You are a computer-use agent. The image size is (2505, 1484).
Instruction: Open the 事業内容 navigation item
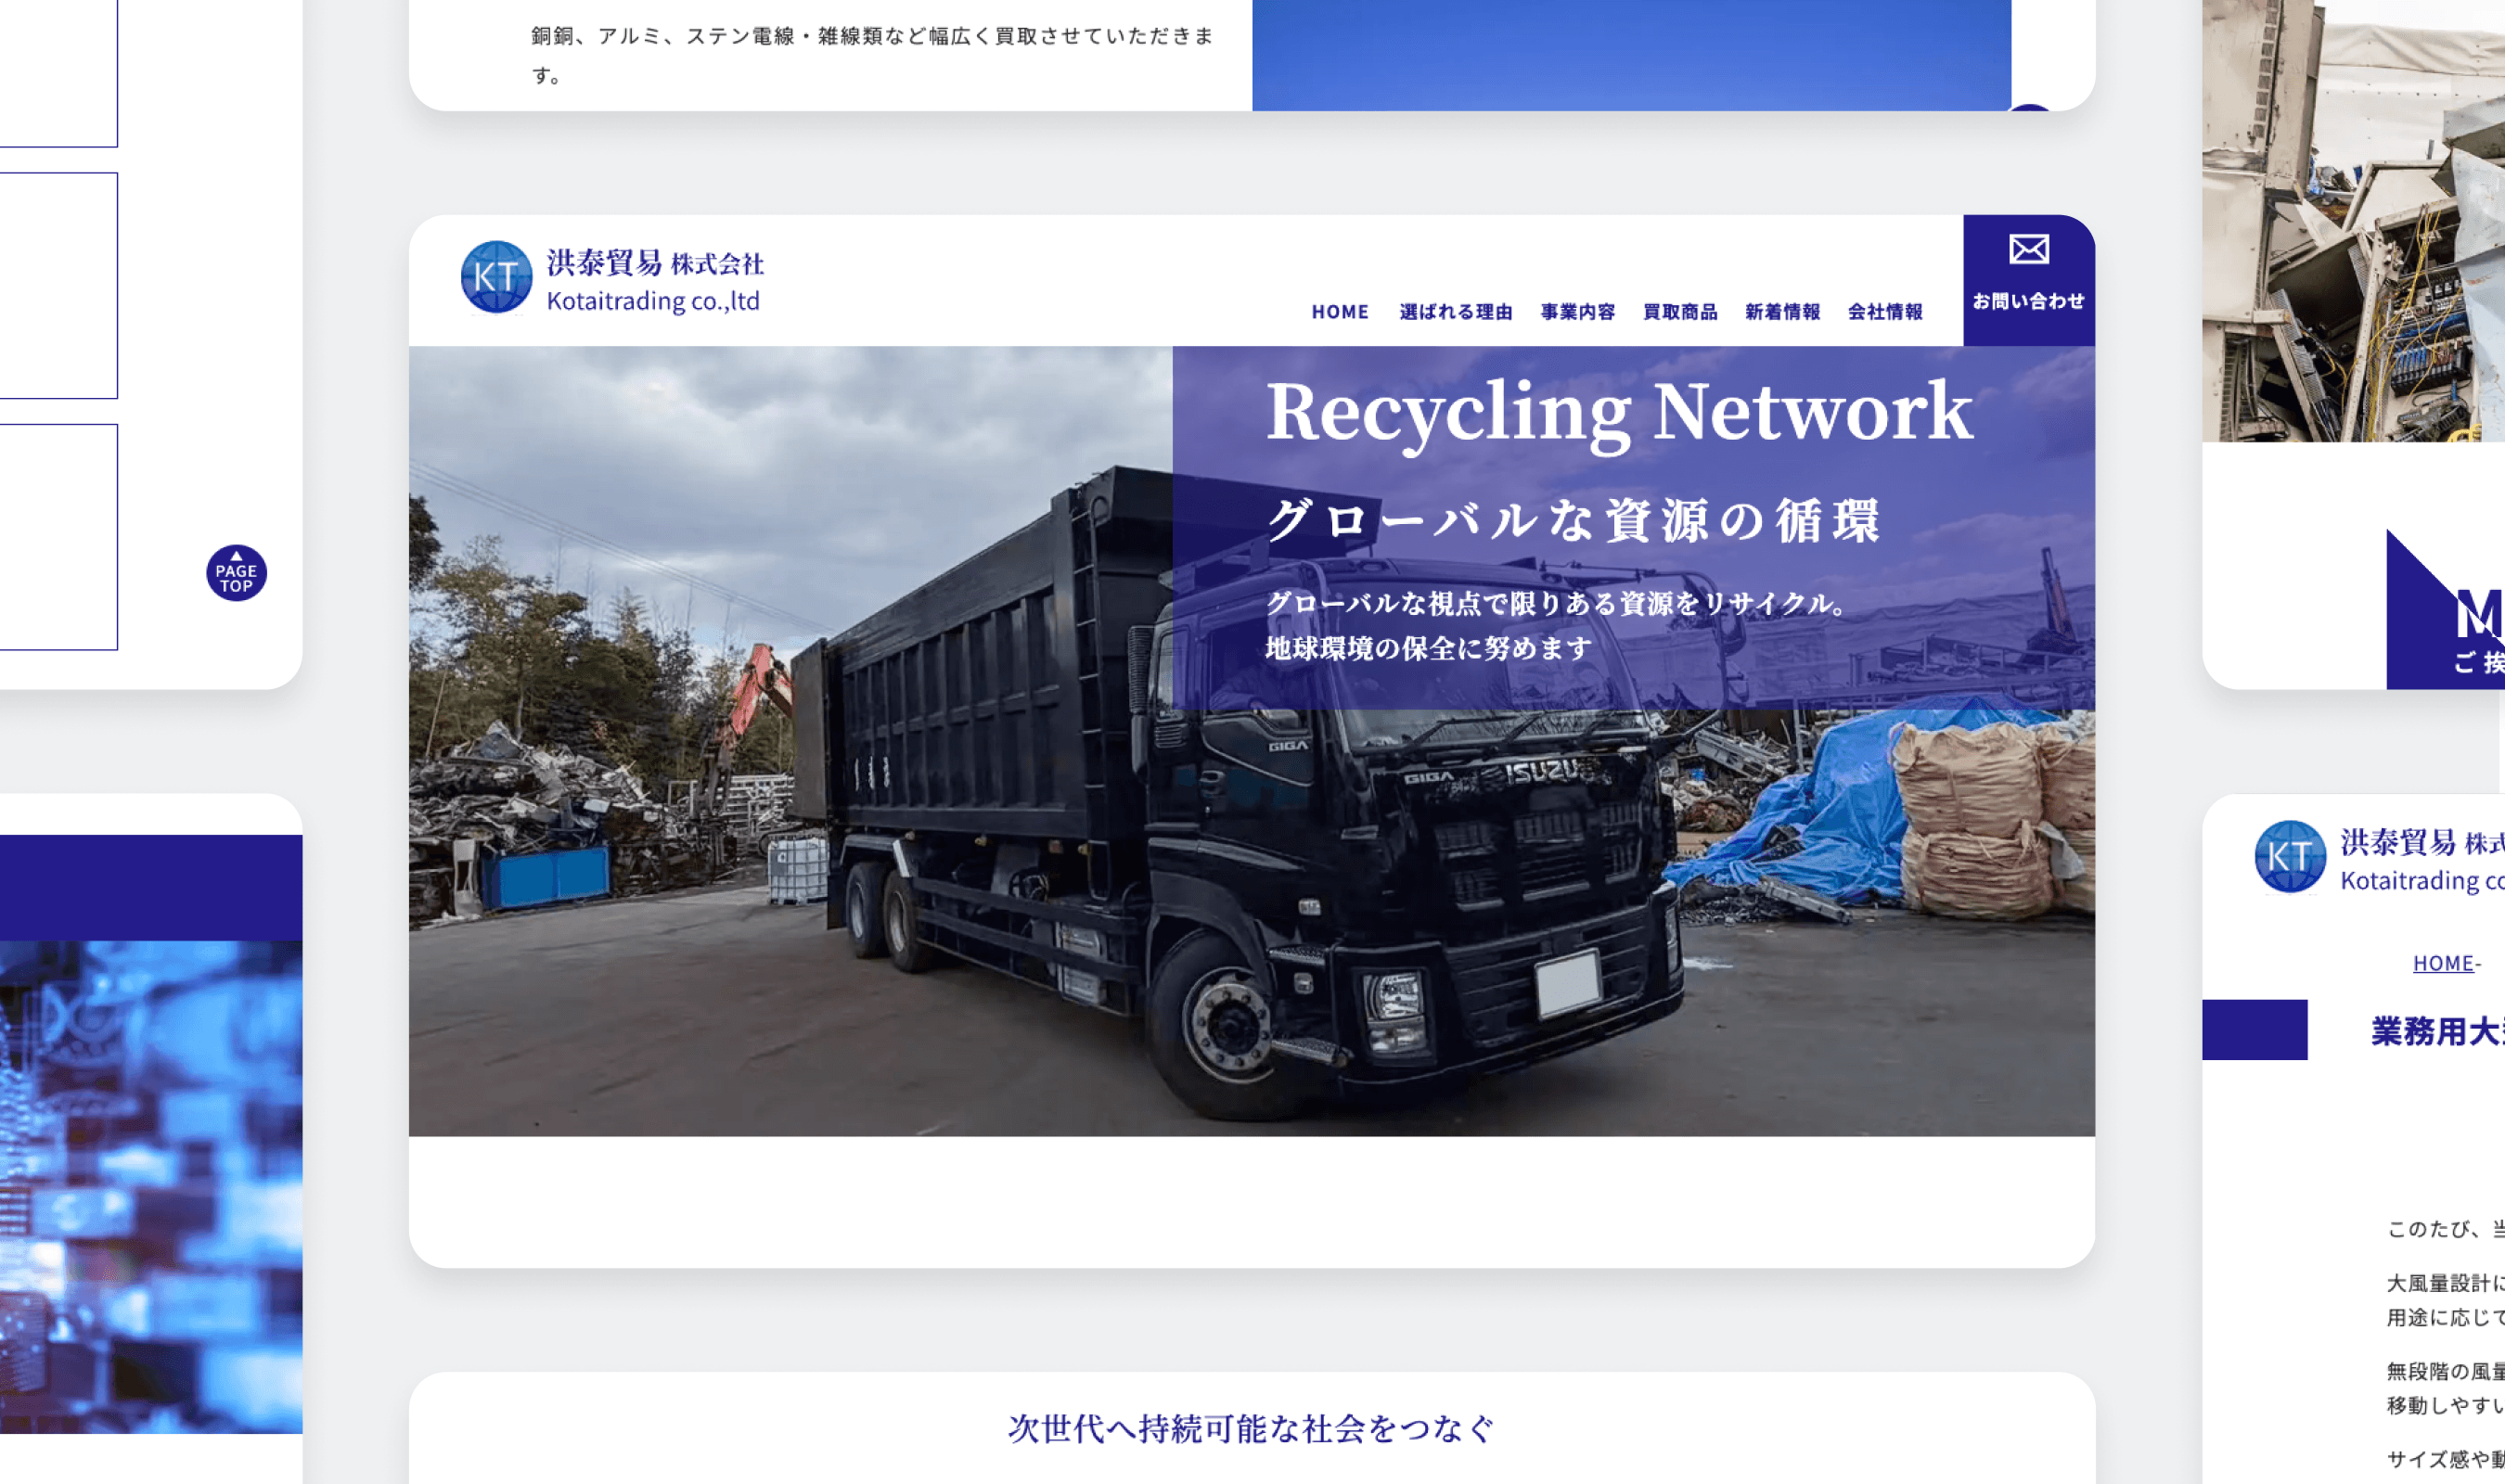1578,312
